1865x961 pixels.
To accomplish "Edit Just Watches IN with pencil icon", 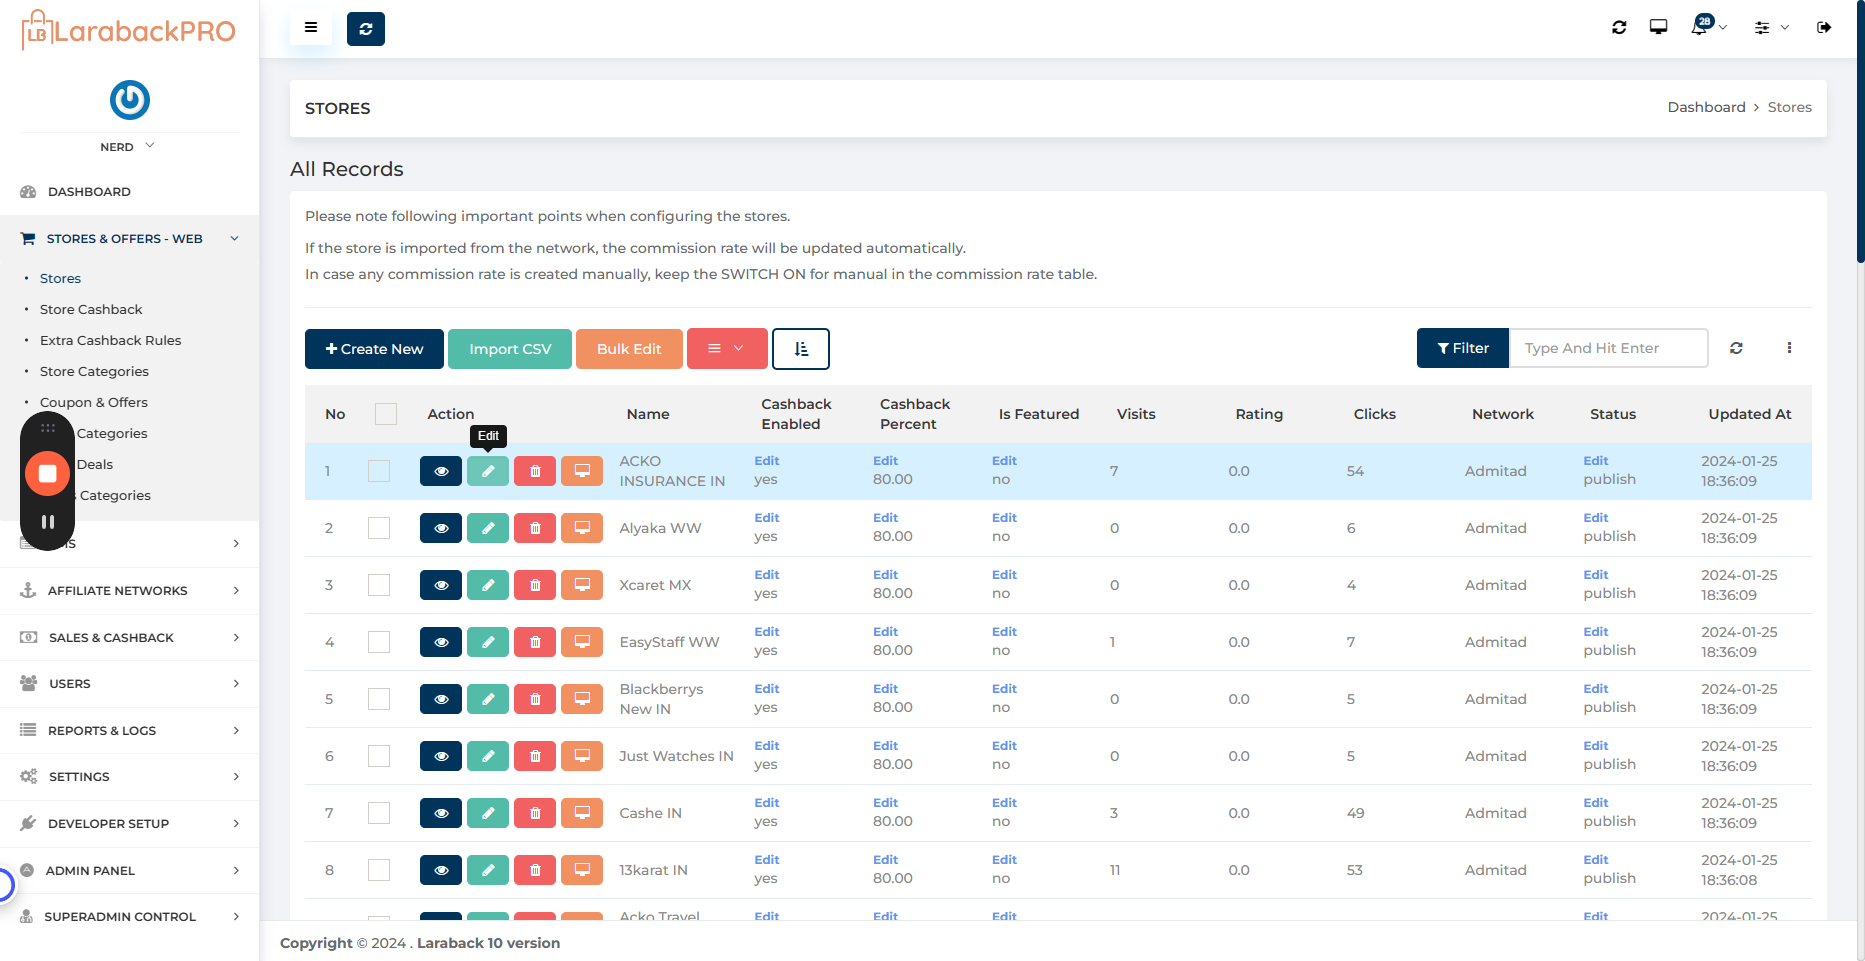I will 488,756.
